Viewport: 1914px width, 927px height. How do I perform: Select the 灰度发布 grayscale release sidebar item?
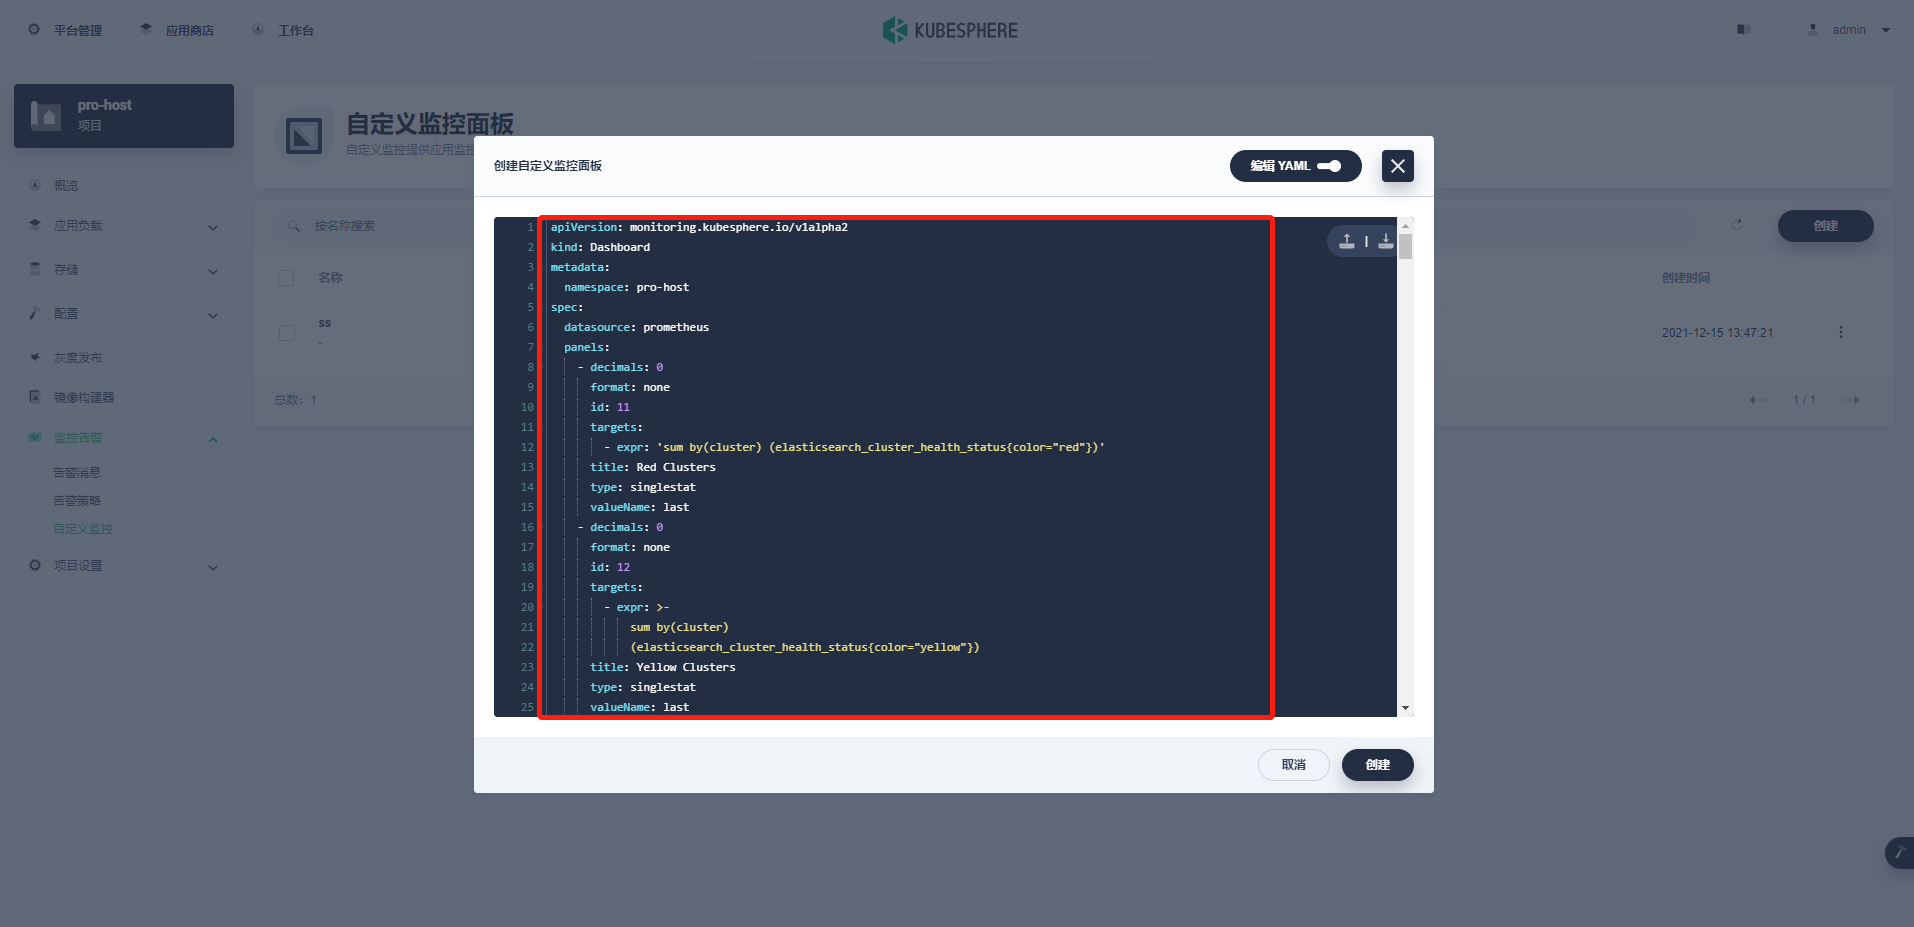coord(76,356)
